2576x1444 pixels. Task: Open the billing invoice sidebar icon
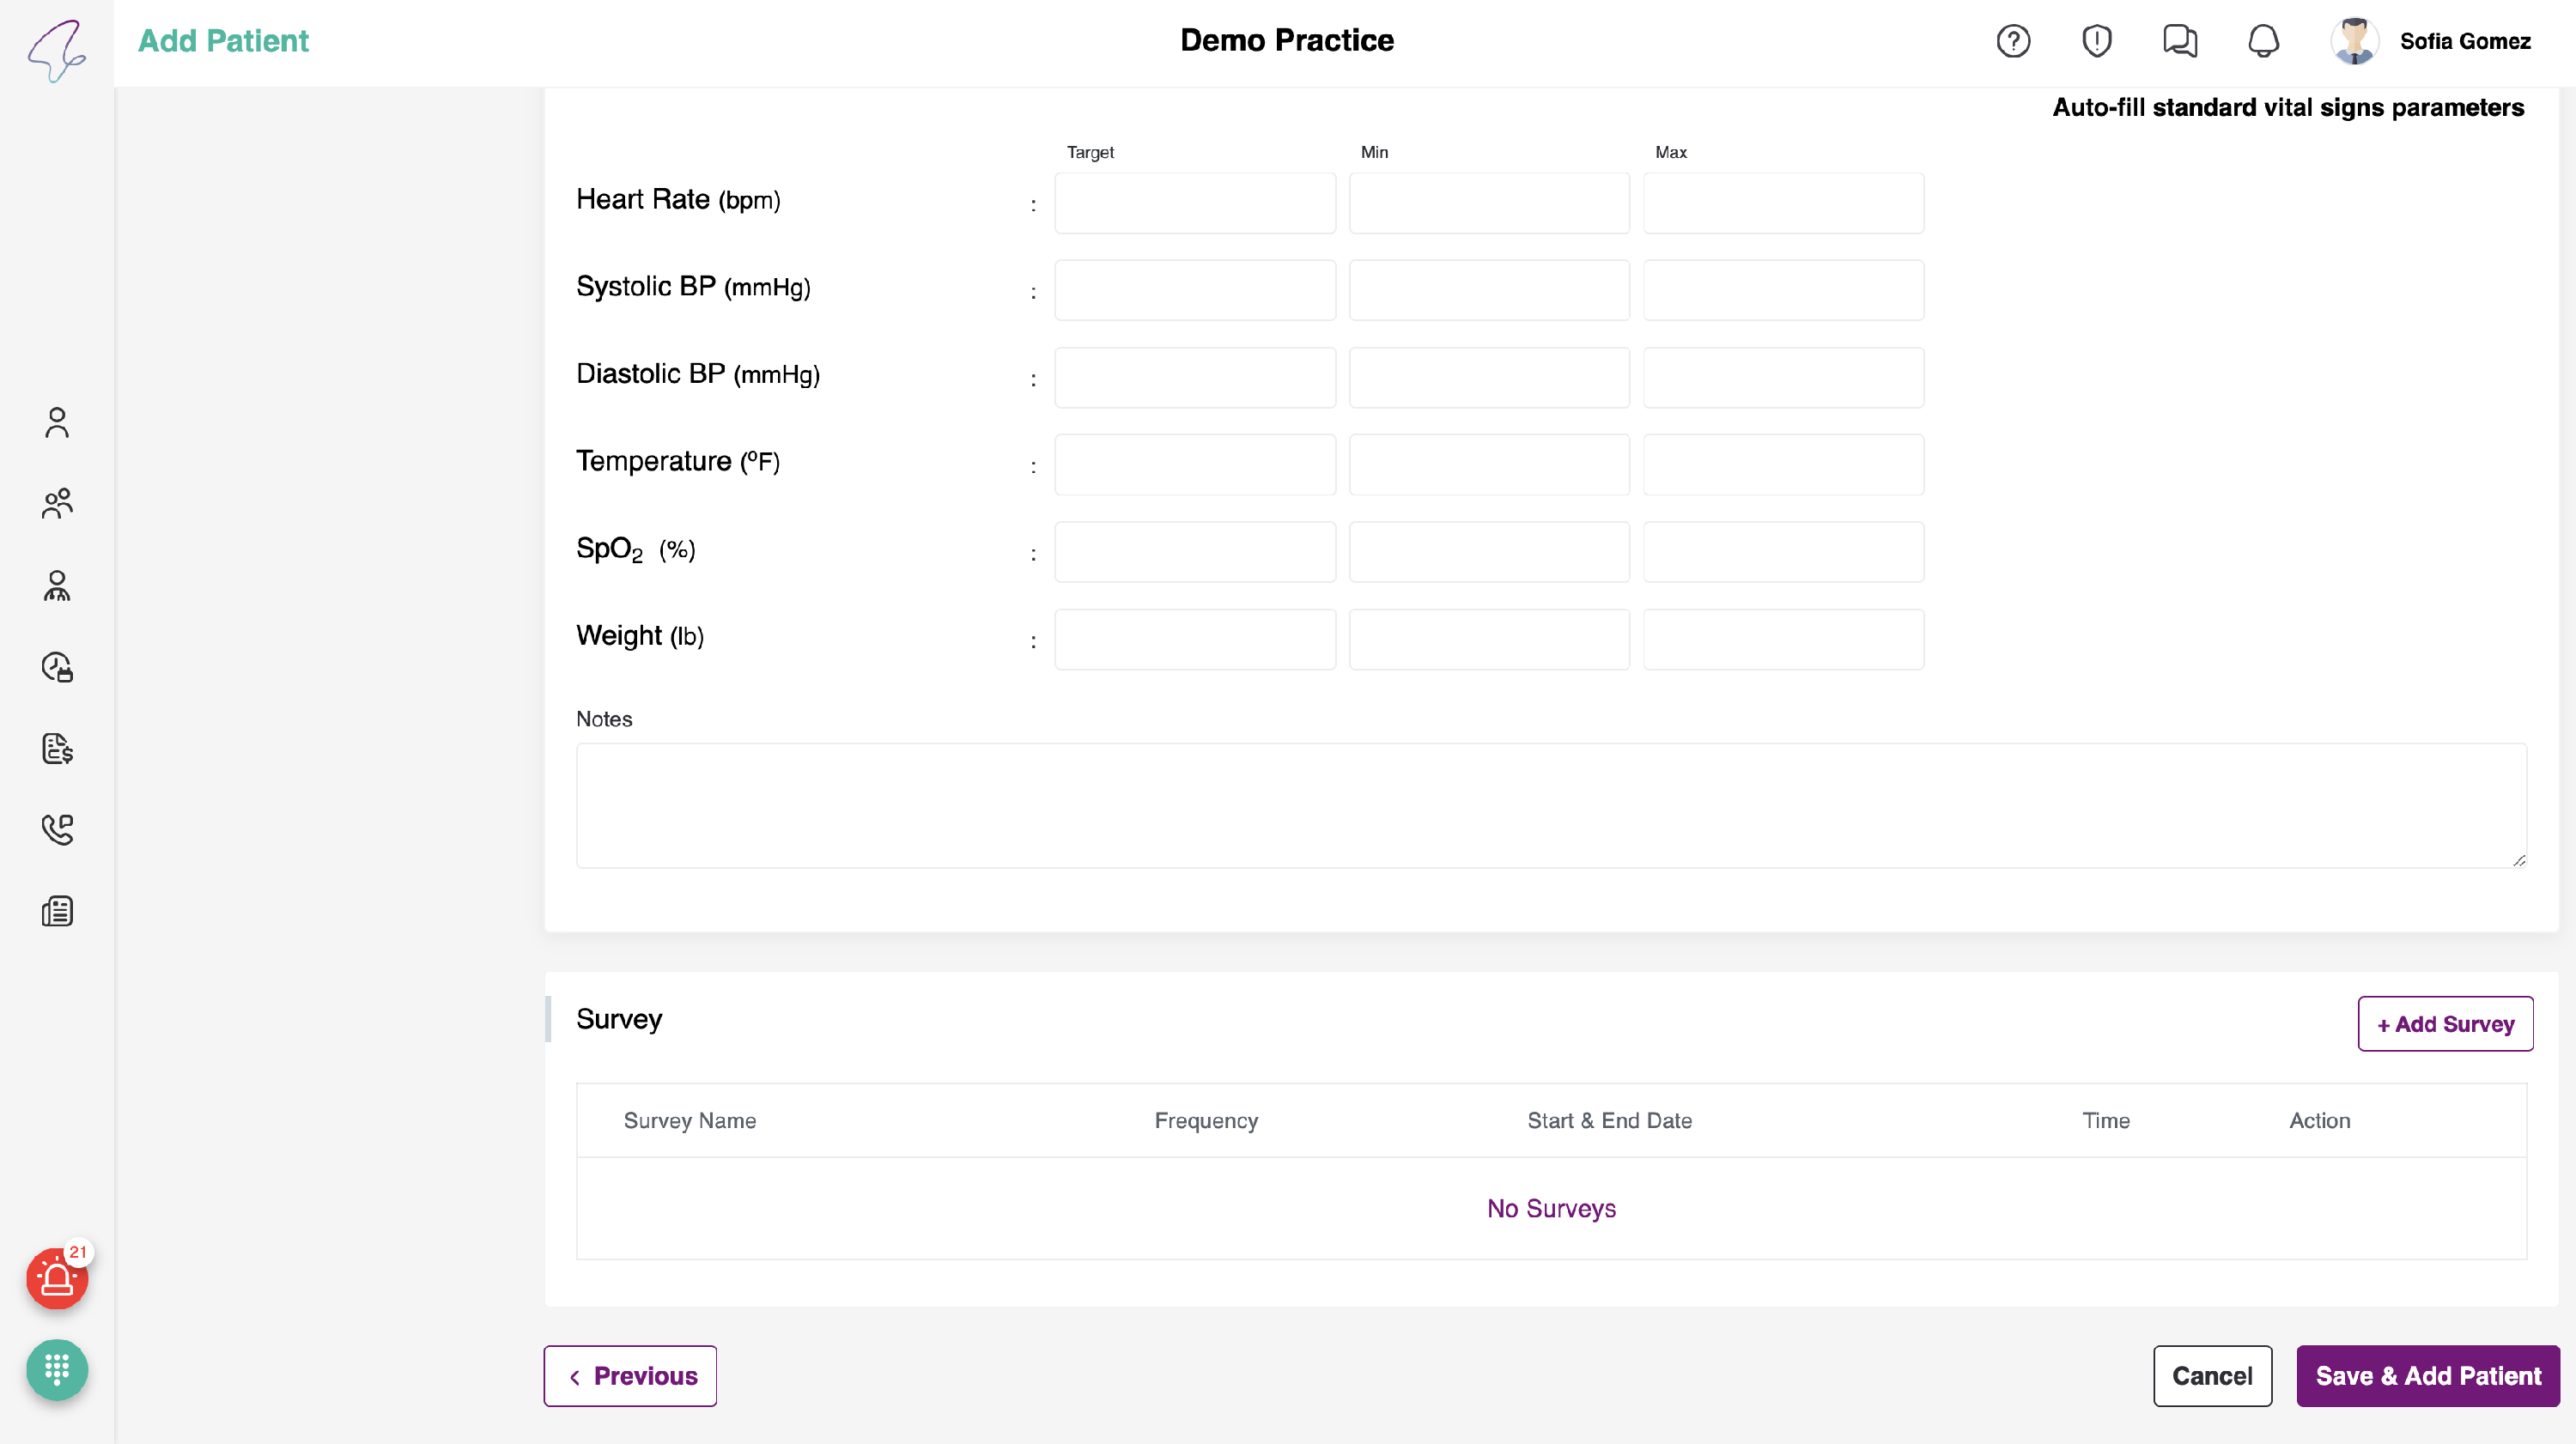[x=57, y=748]
